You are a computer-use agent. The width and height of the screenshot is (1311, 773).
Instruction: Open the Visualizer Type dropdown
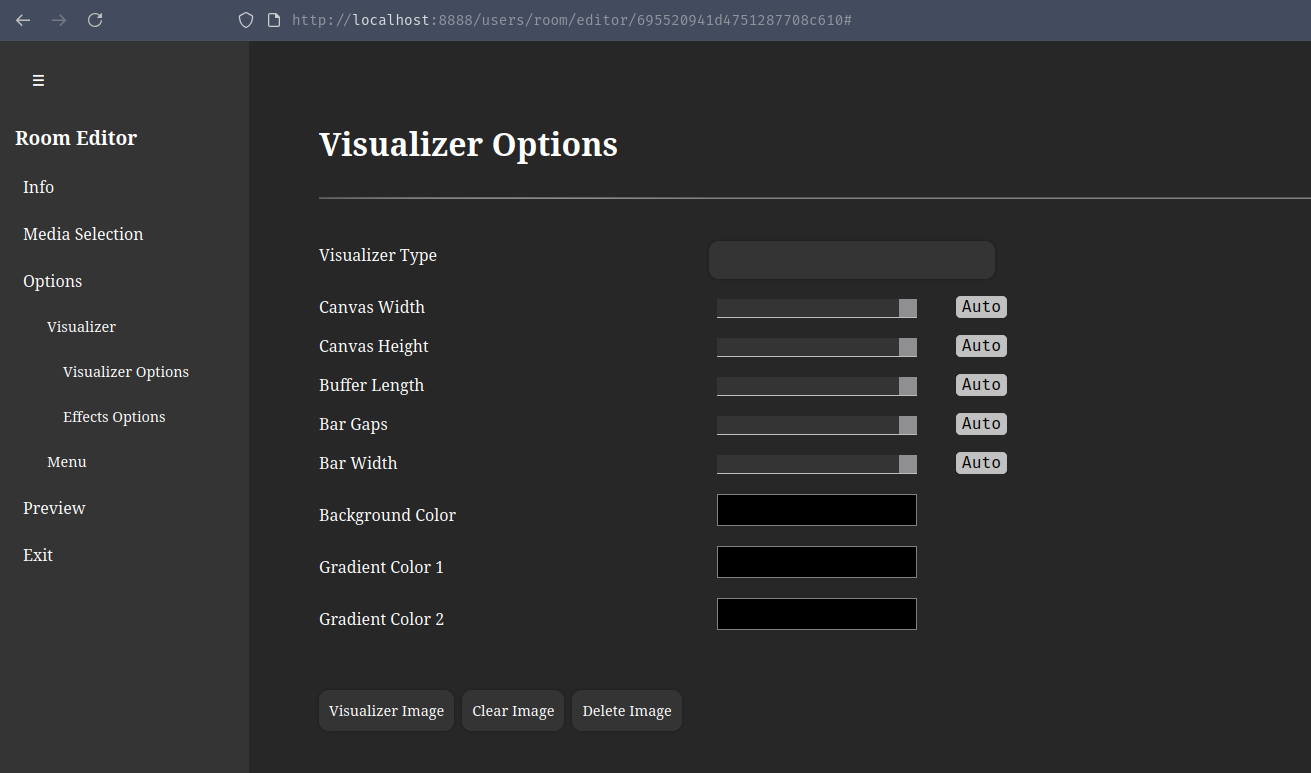click(x=851, y=259)
